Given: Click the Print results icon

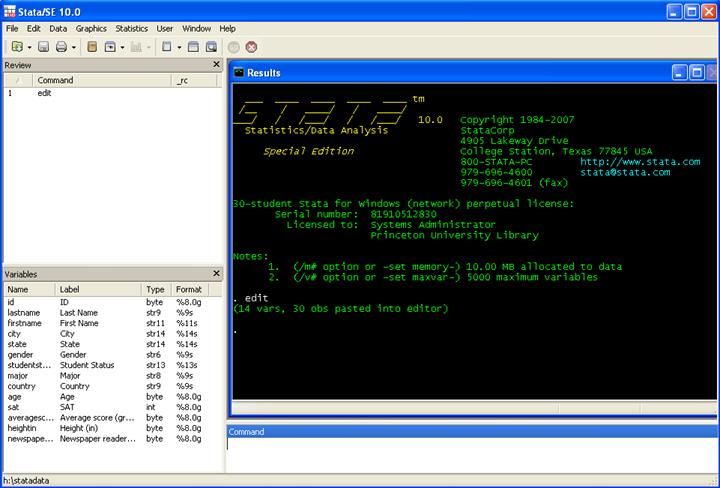Looking at the screenshot, I should click(x=61, y=47).
